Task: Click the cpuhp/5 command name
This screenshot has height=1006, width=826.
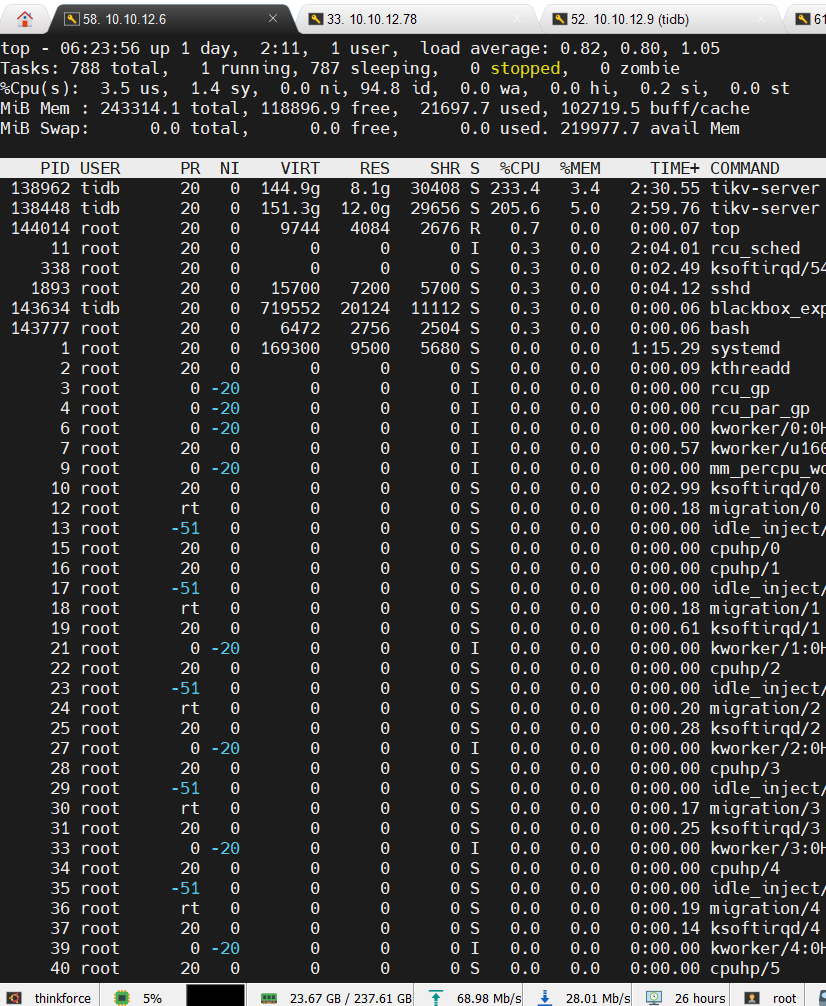Action: 744,969
